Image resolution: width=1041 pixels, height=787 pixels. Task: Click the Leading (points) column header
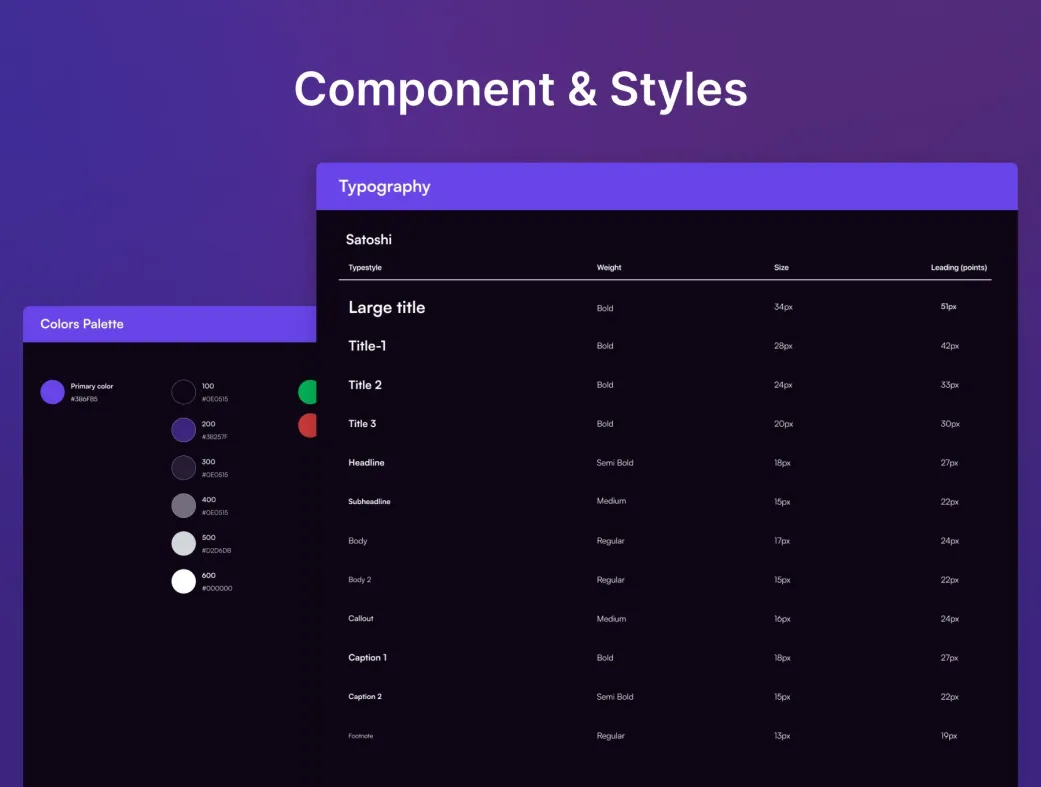point(959,268)
